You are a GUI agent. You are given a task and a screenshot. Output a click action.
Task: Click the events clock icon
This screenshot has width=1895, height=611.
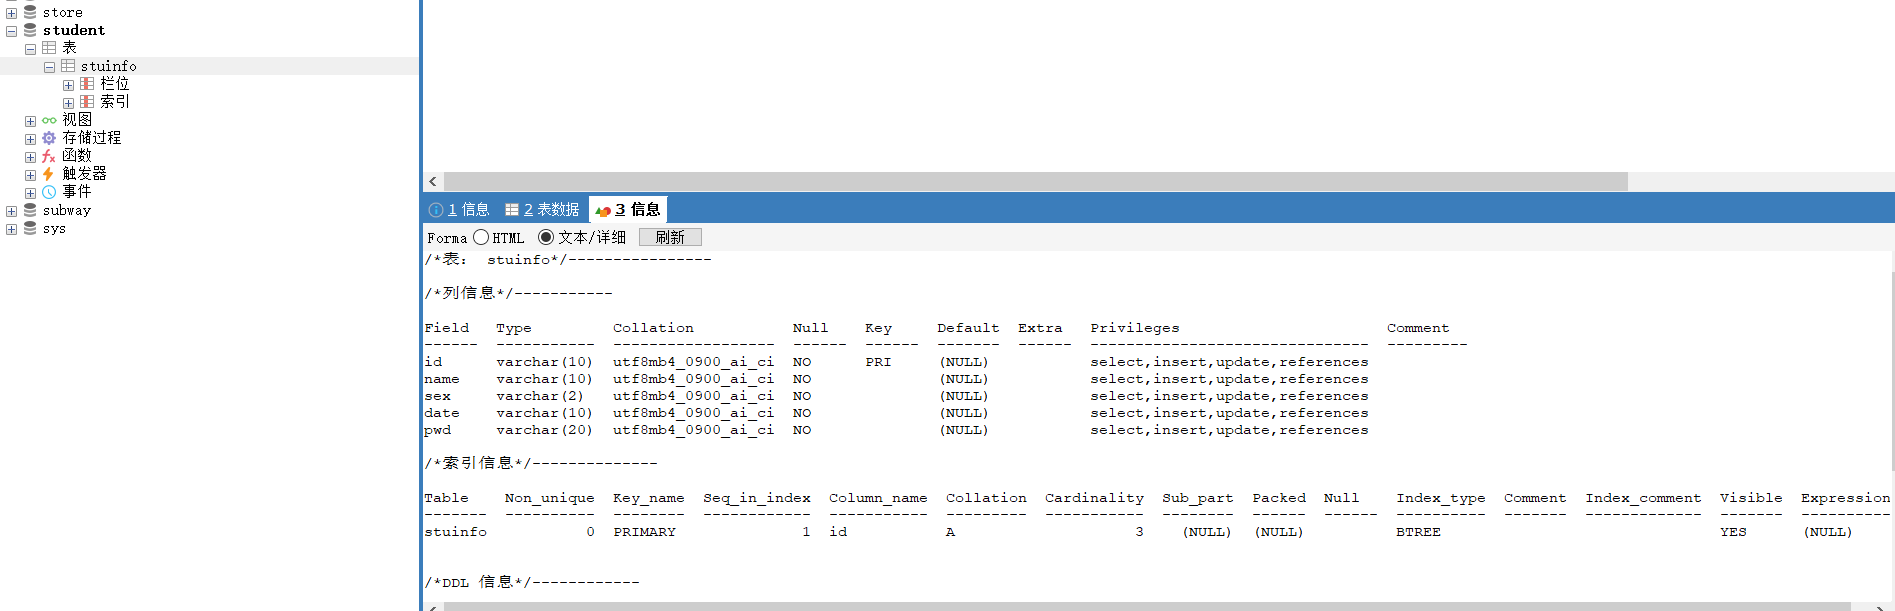click(x=49, y=192)
